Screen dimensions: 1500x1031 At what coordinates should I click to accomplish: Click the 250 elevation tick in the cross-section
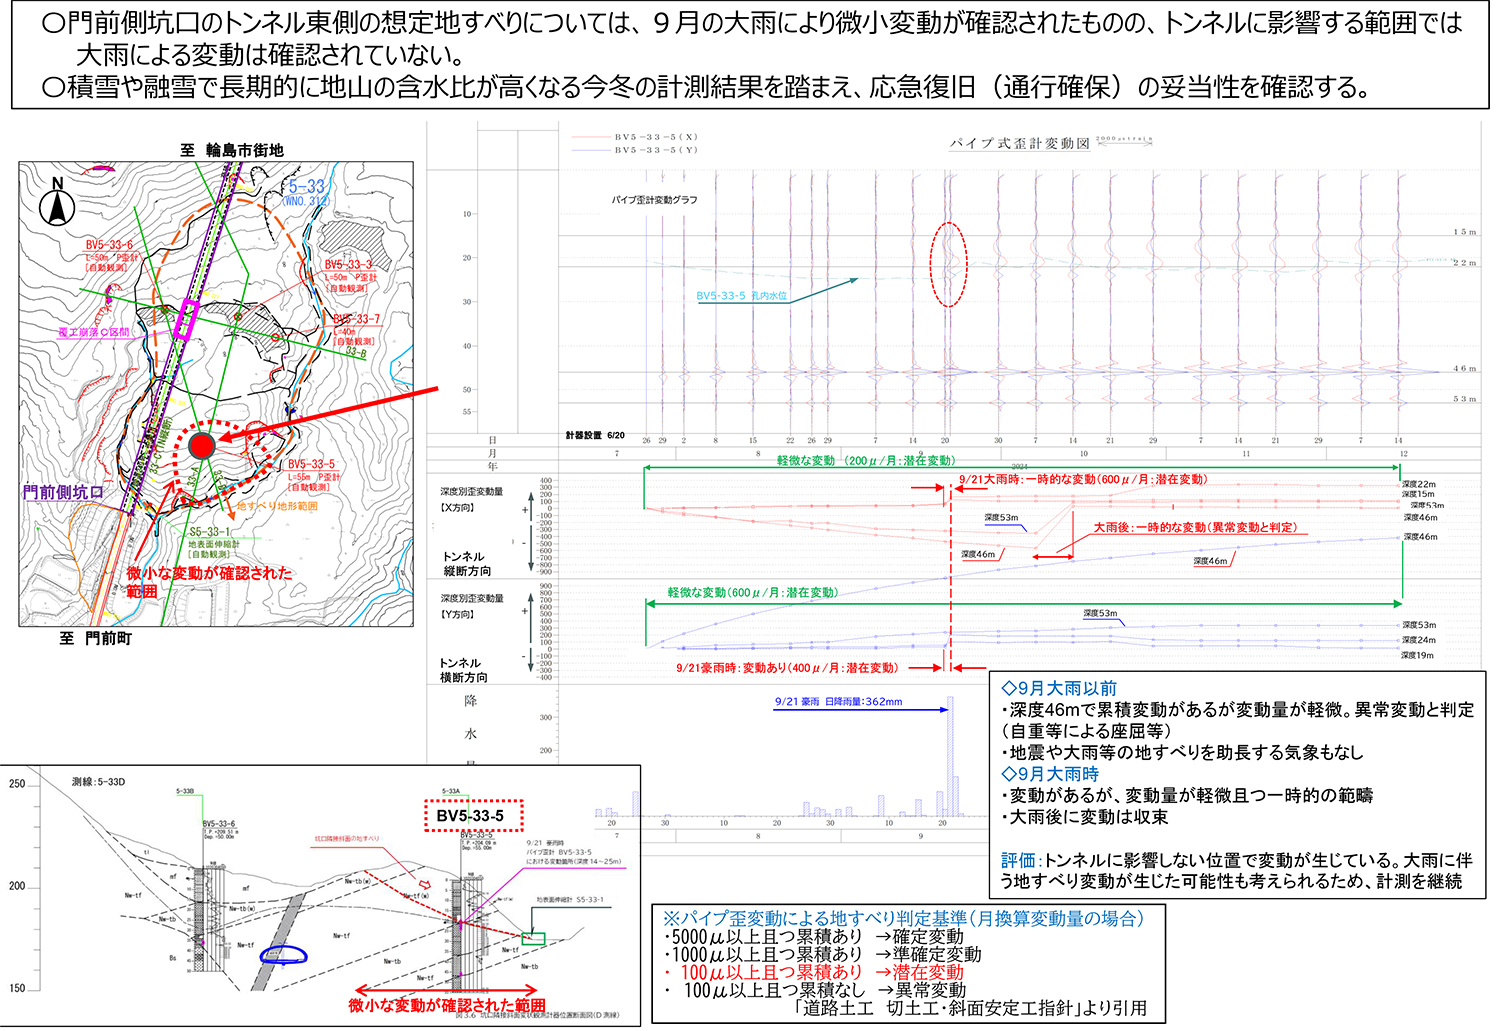(17, 784)
